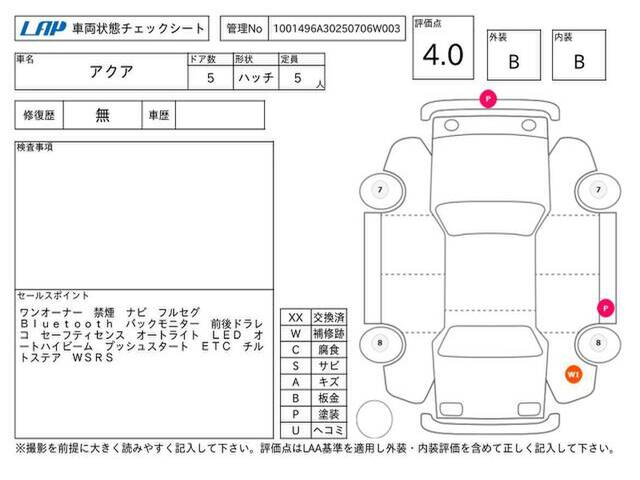Click the seating capacity value 5
Image resolution: width=640 pixels, height=480 pixels.
298,78
